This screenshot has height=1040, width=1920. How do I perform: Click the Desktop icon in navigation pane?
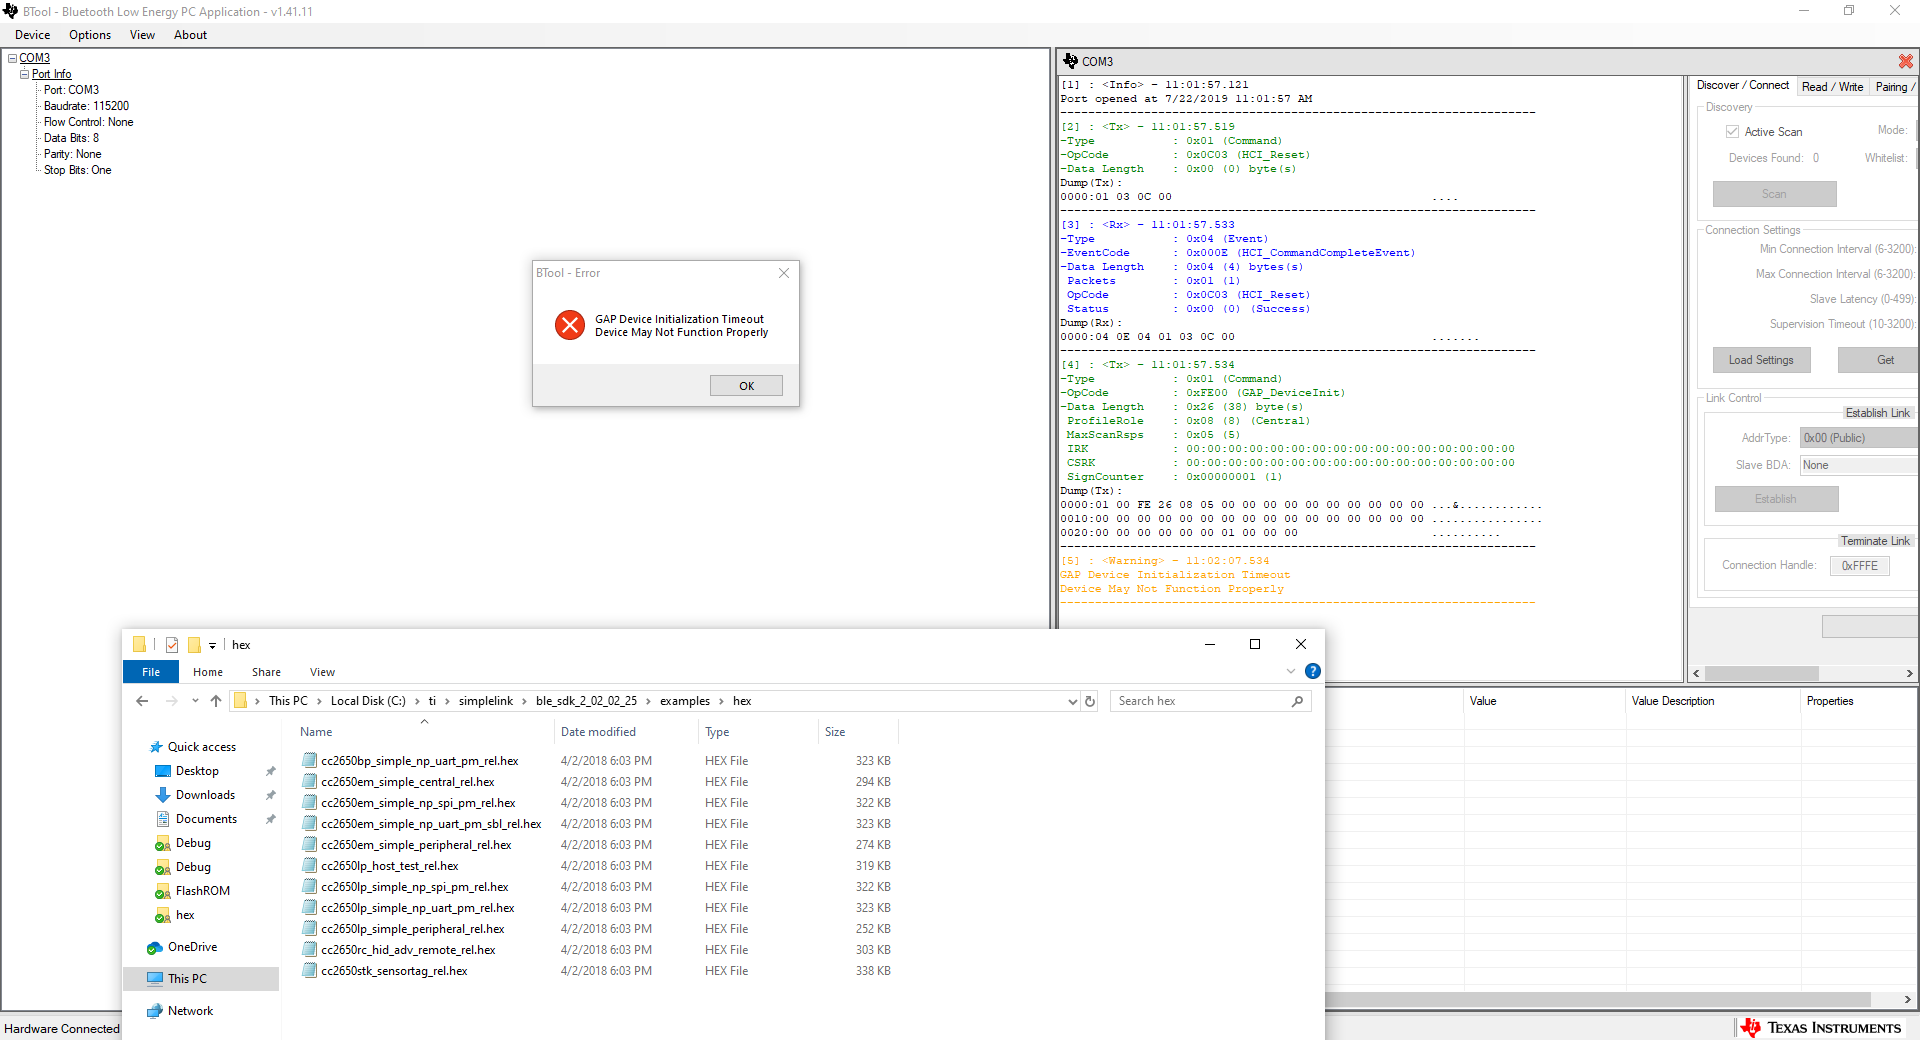(x=163, y=771)
